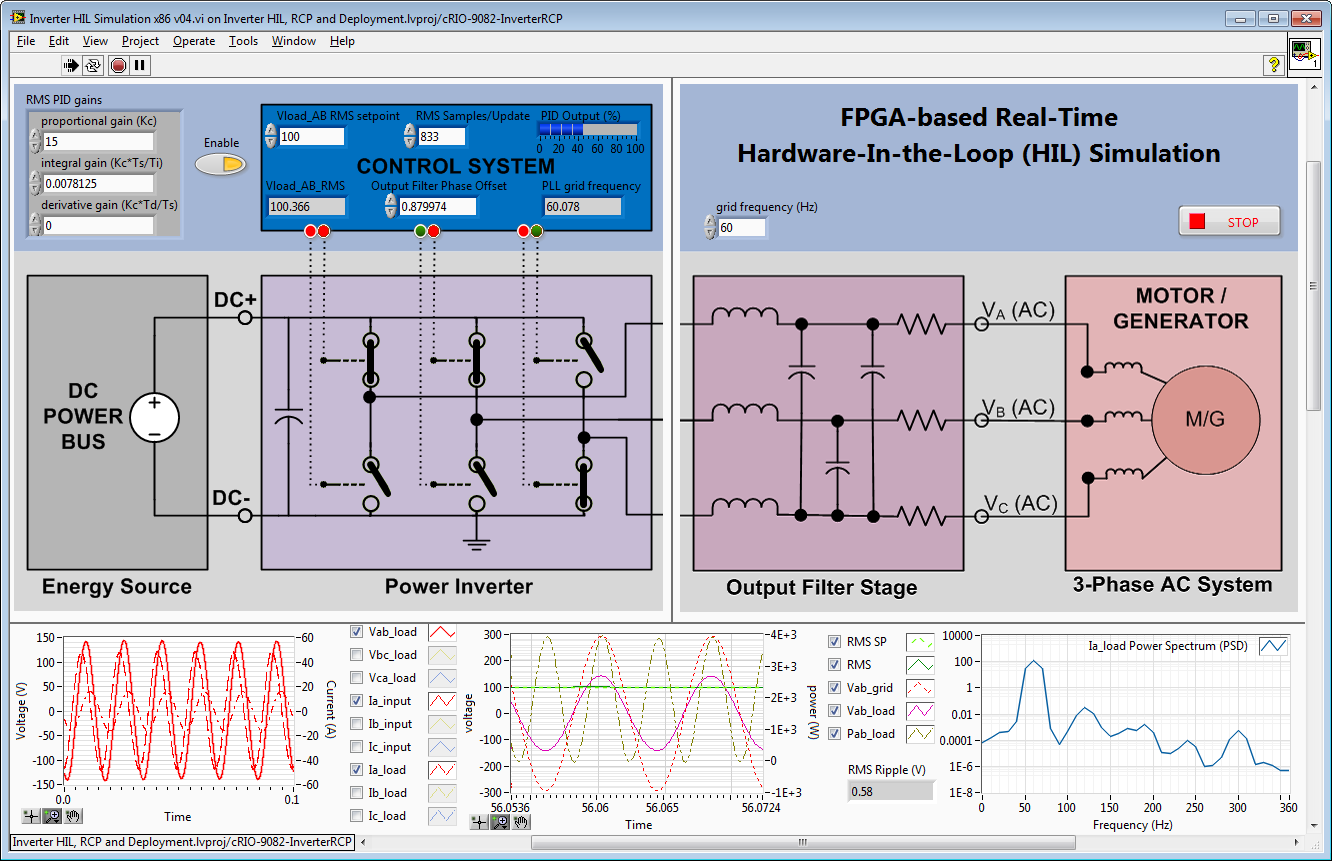This screenshot has height=861, width=1332.
Task: Click the LabVIEW icon in the title bar
Action: pyautogui.click(x=18, y=18)
